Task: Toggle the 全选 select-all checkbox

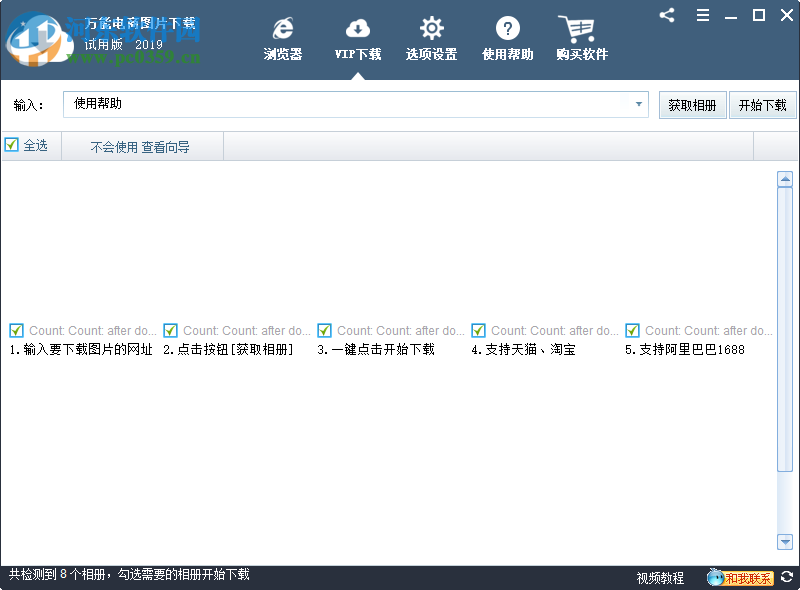Action: [x=11, y=145]
